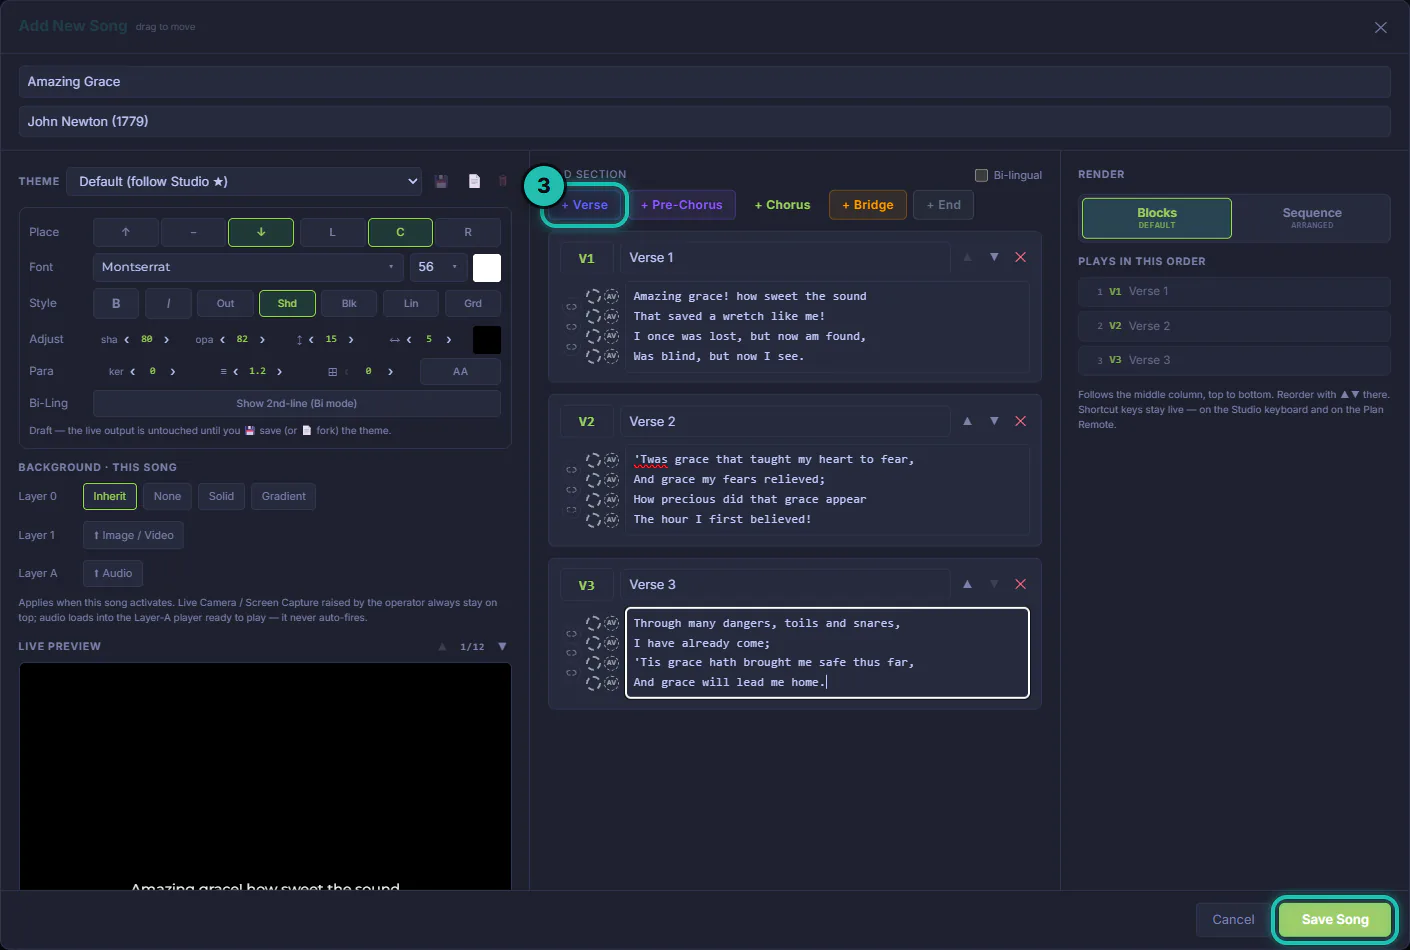Viewport: 1410px width, 950px height.
Task: Open the Montserrat font dropdown
Action: tap(248, 267)
